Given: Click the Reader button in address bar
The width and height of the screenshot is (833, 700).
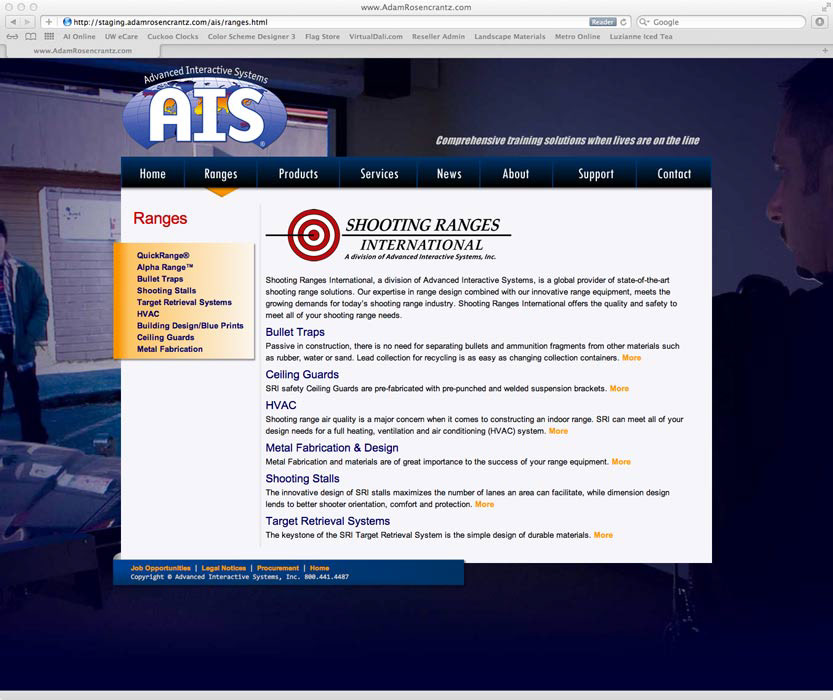Looking at the screenshot, I should [x=602, y=21].
